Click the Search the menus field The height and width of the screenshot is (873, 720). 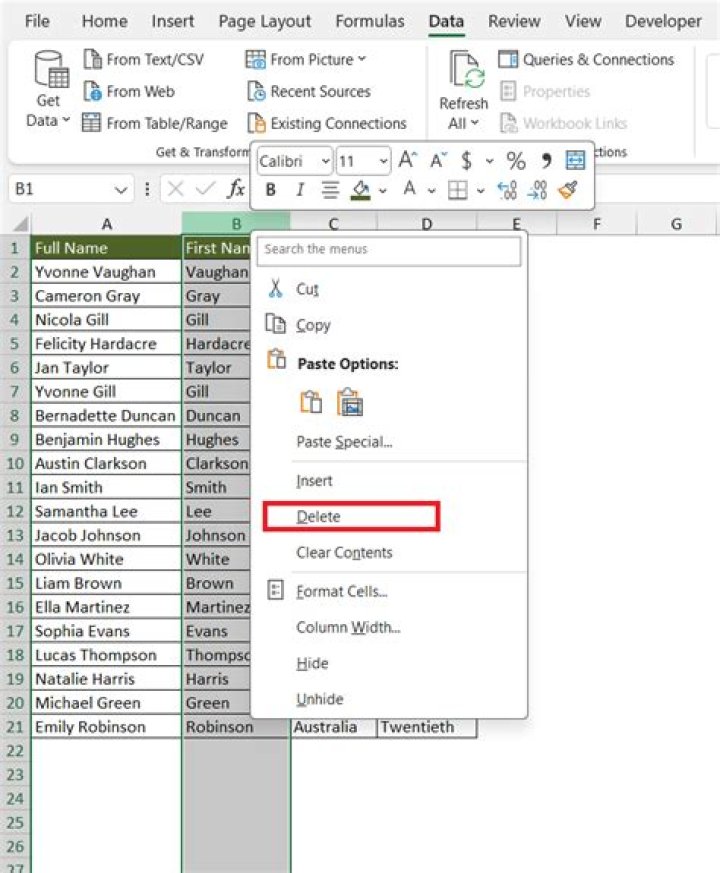(x=389, y=250)
